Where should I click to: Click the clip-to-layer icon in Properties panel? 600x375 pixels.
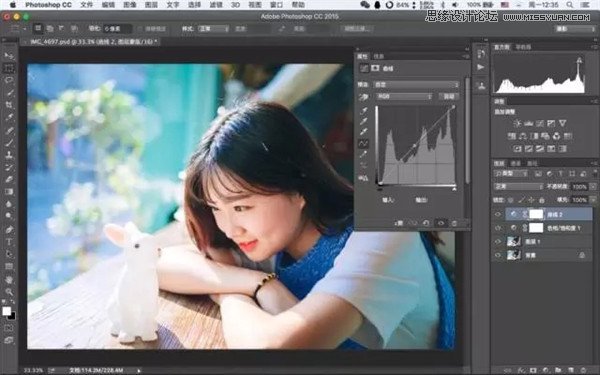[x=399, y=223]
